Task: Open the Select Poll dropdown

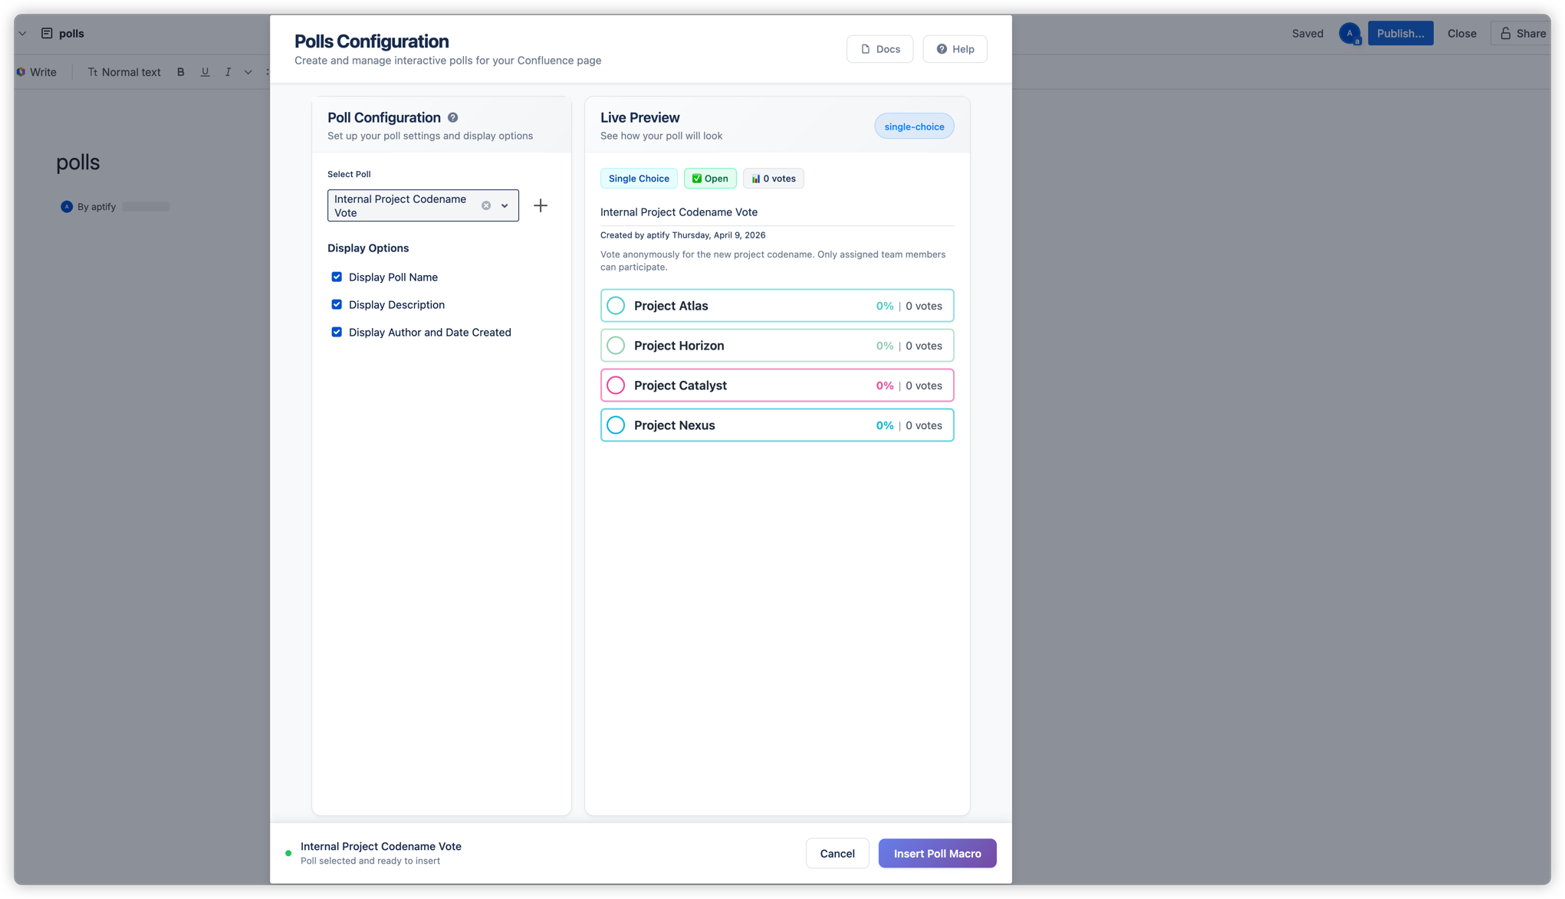Action: pos(504,205)
